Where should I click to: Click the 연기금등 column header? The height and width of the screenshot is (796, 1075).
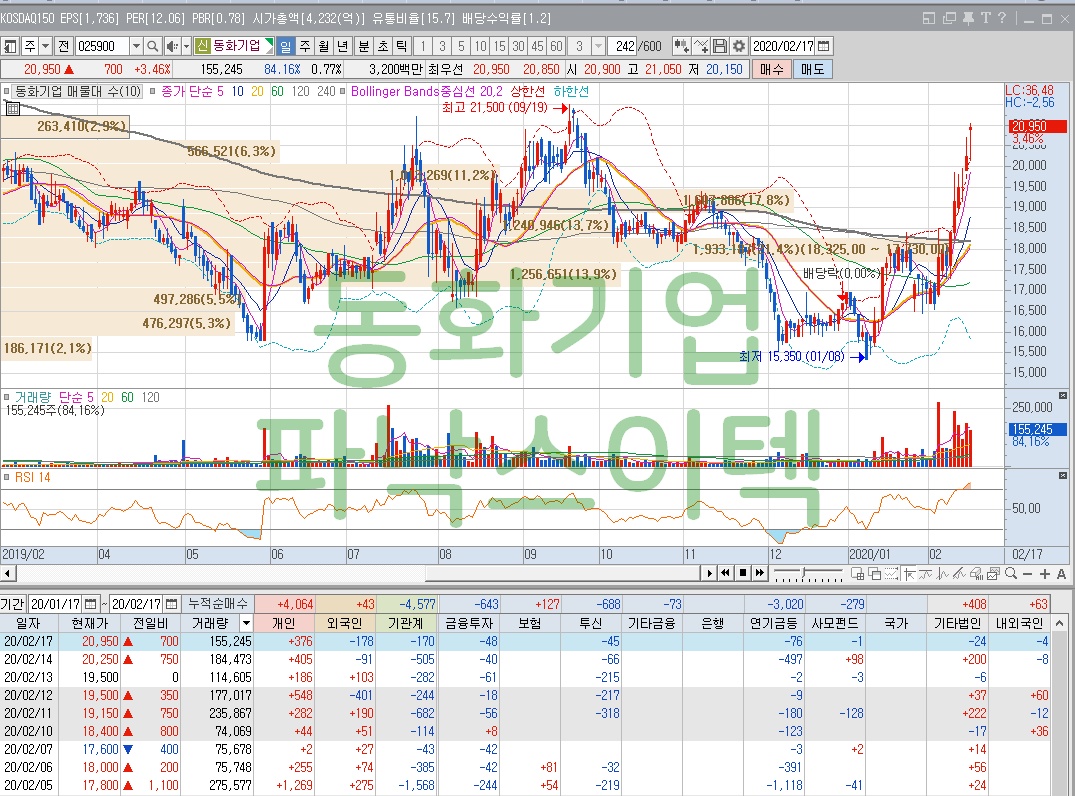click(774, 623)
